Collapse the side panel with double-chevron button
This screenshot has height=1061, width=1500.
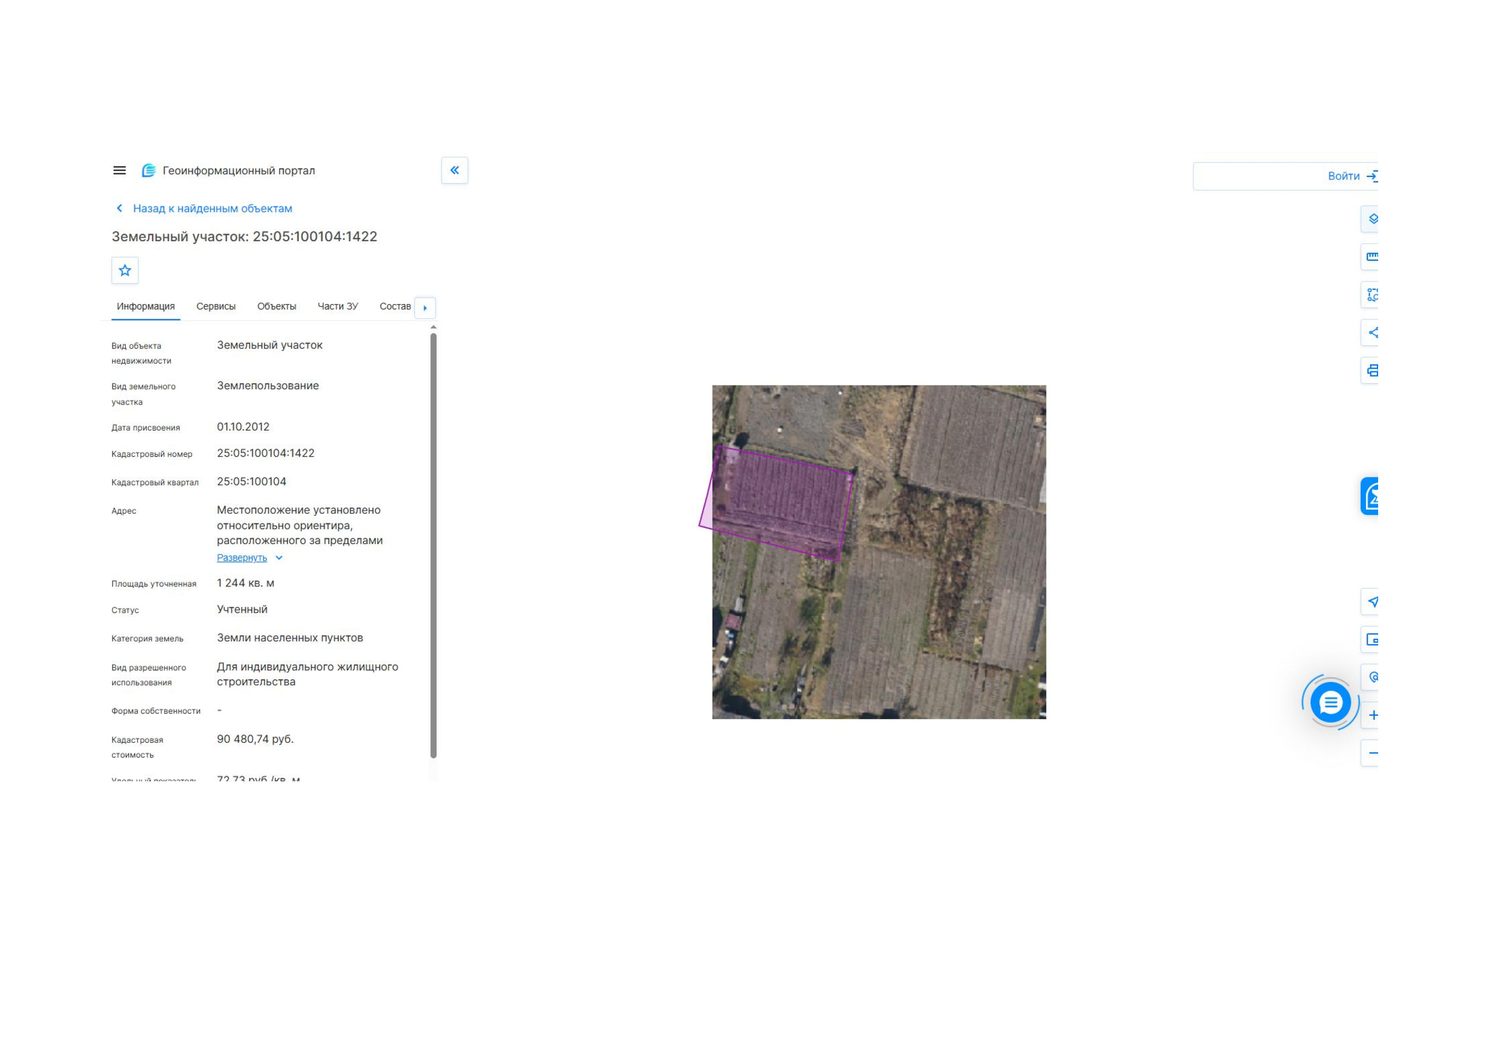click(454, 171)
